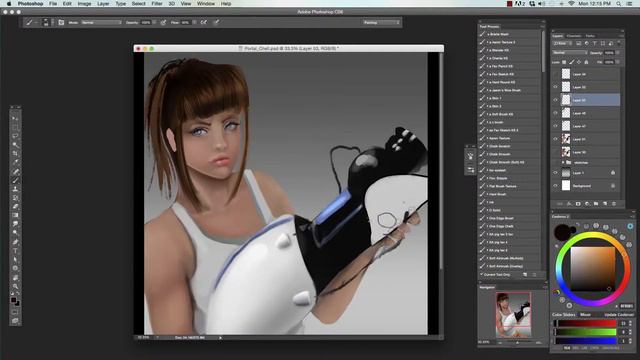Hide the Background layer

(x=555, y=186)
